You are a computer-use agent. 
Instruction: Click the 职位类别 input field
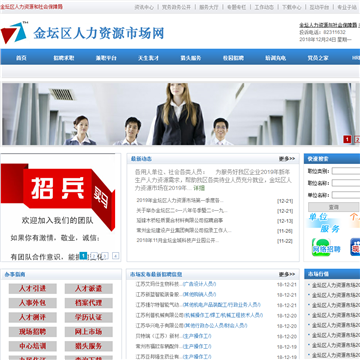pos(346,171)
